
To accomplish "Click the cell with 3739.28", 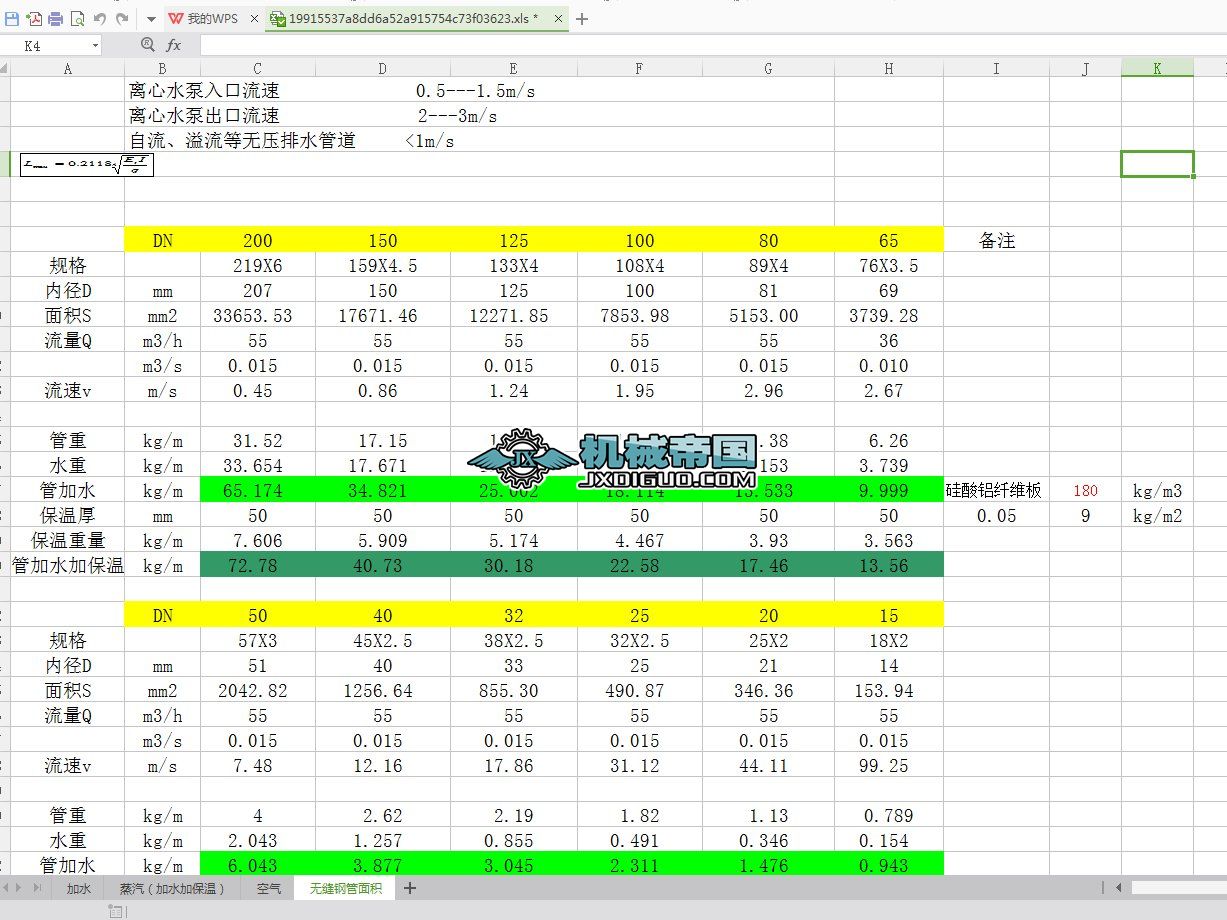I will tap(888, 315).
